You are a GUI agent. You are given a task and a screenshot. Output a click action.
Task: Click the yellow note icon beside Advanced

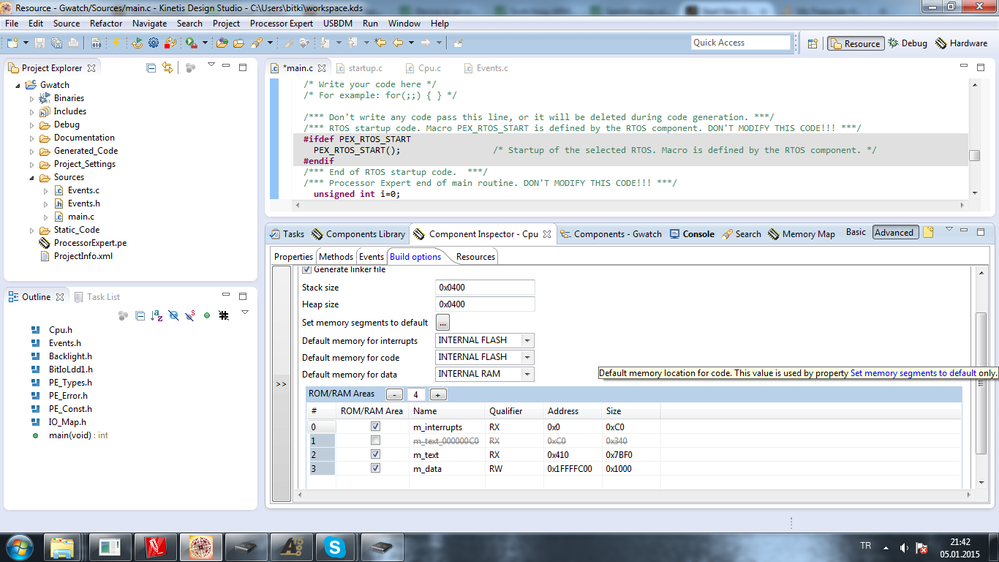point(928,233)
